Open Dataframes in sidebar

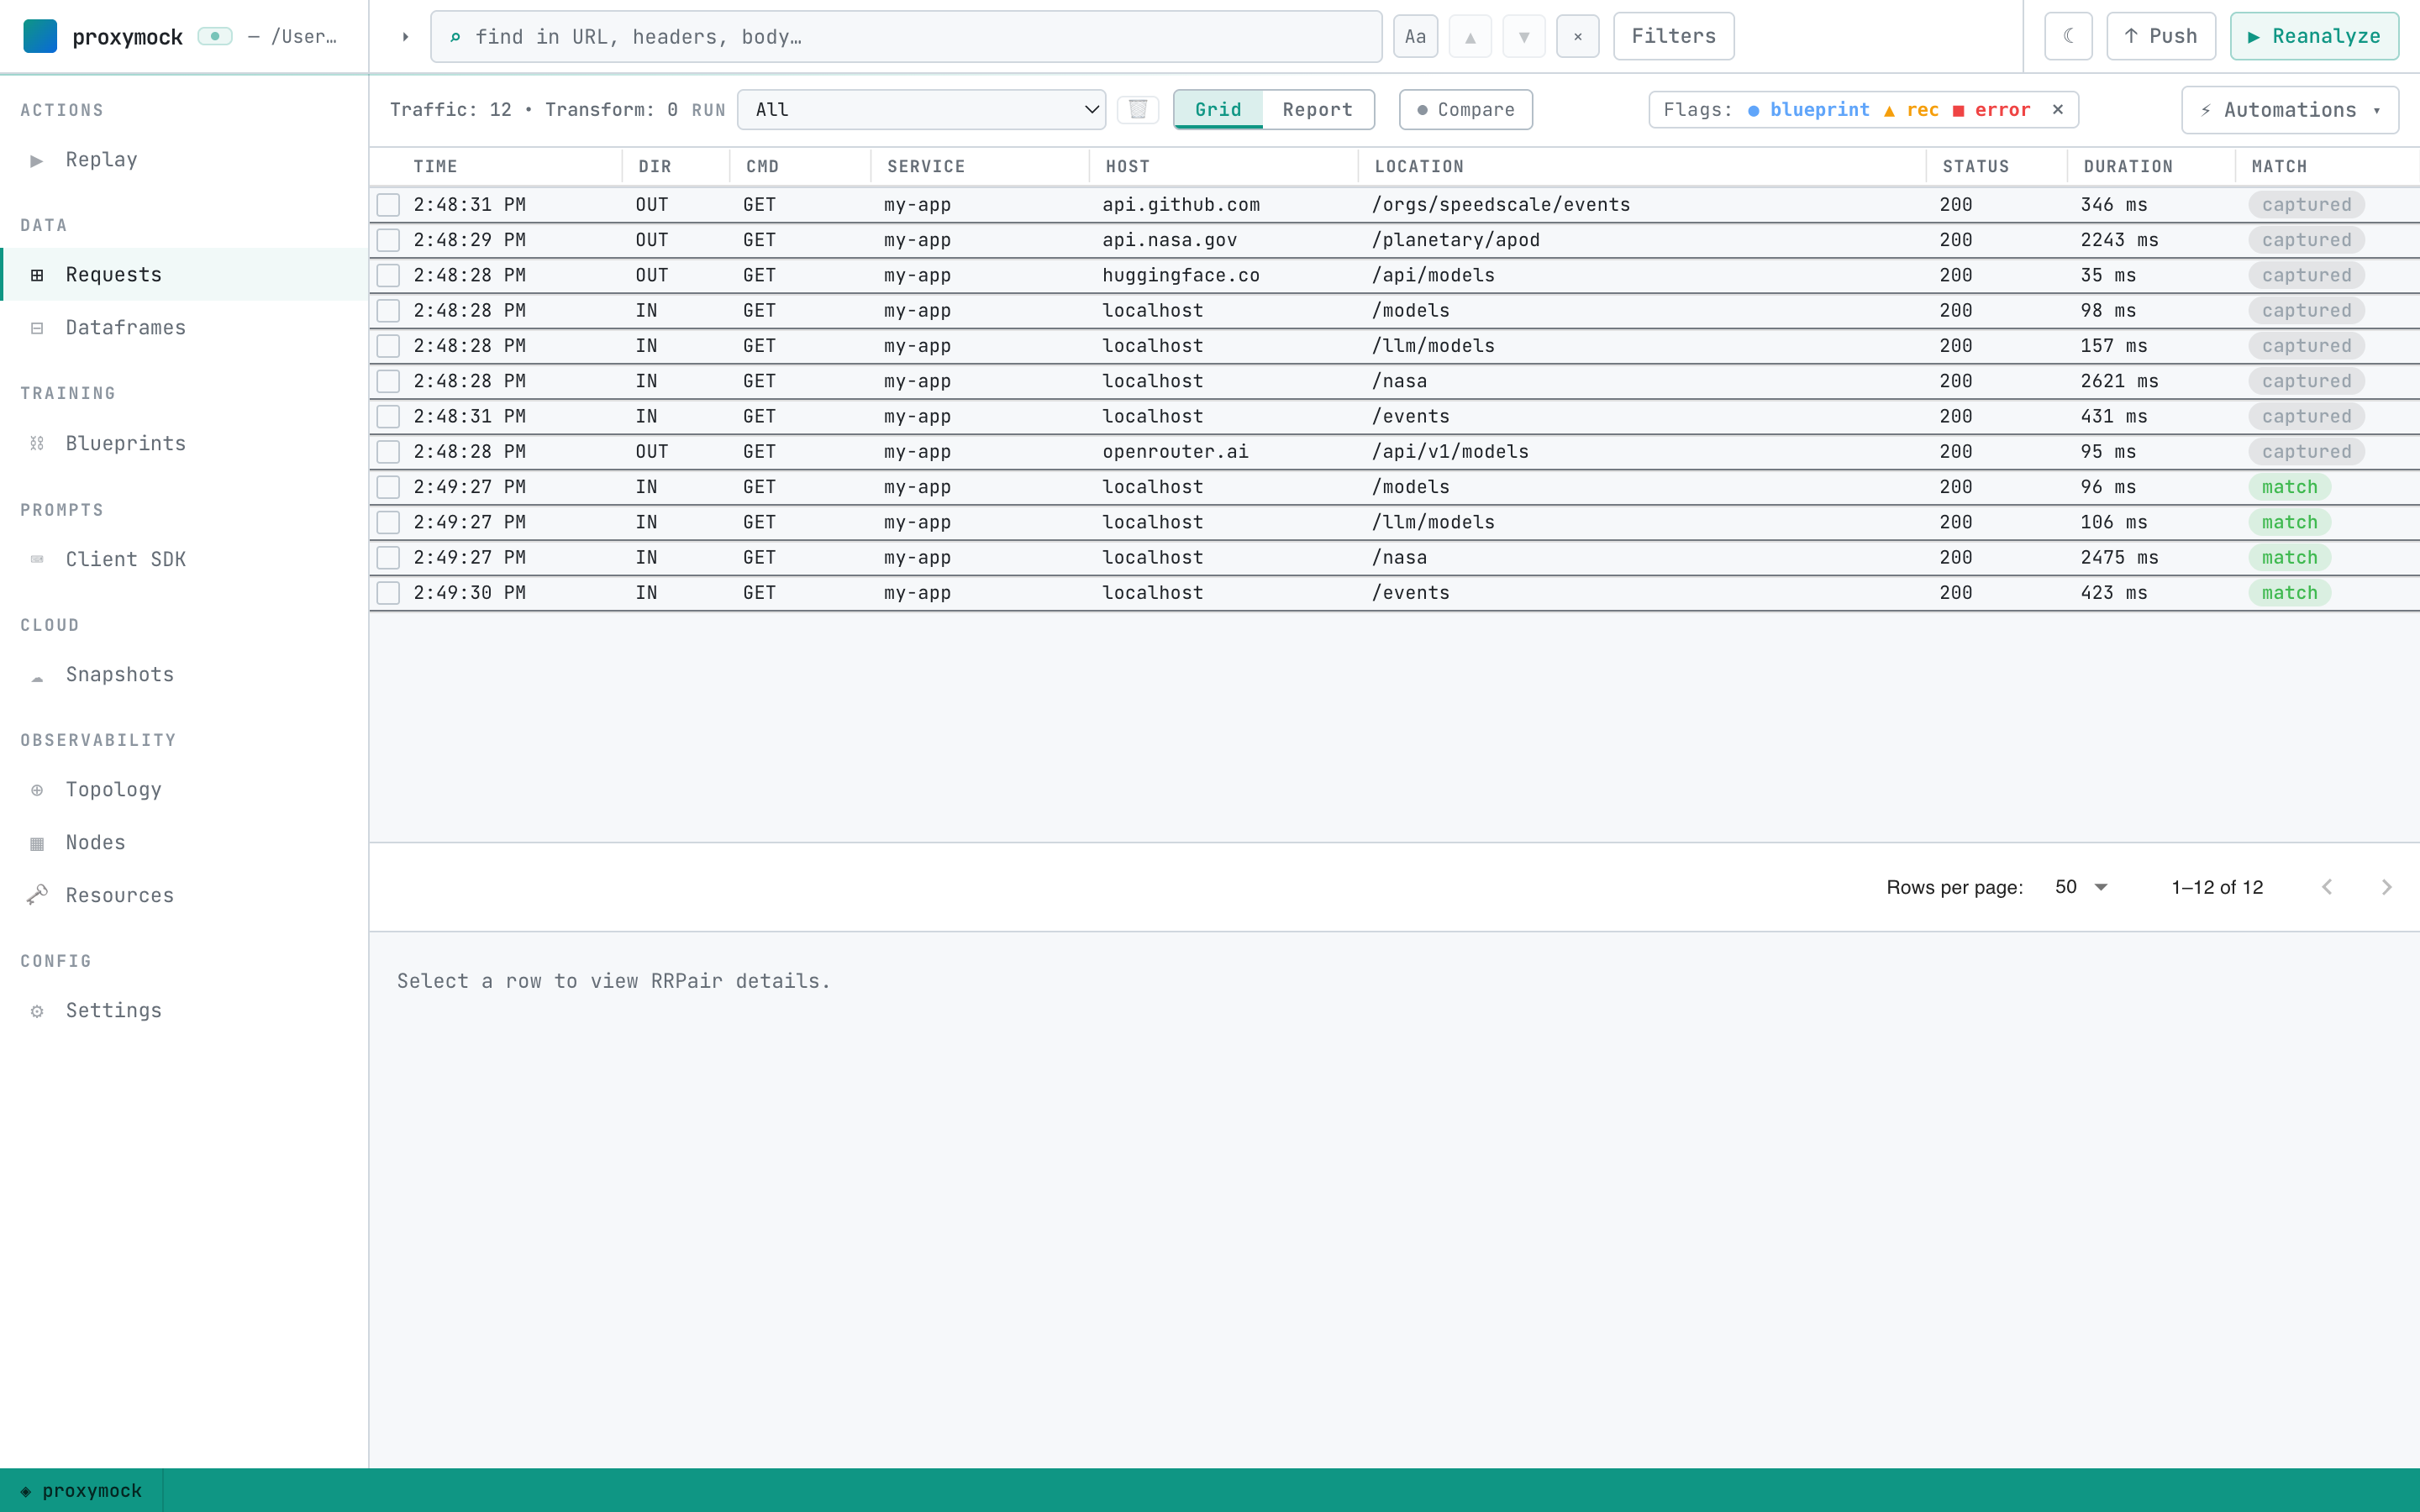coord(184,328)
